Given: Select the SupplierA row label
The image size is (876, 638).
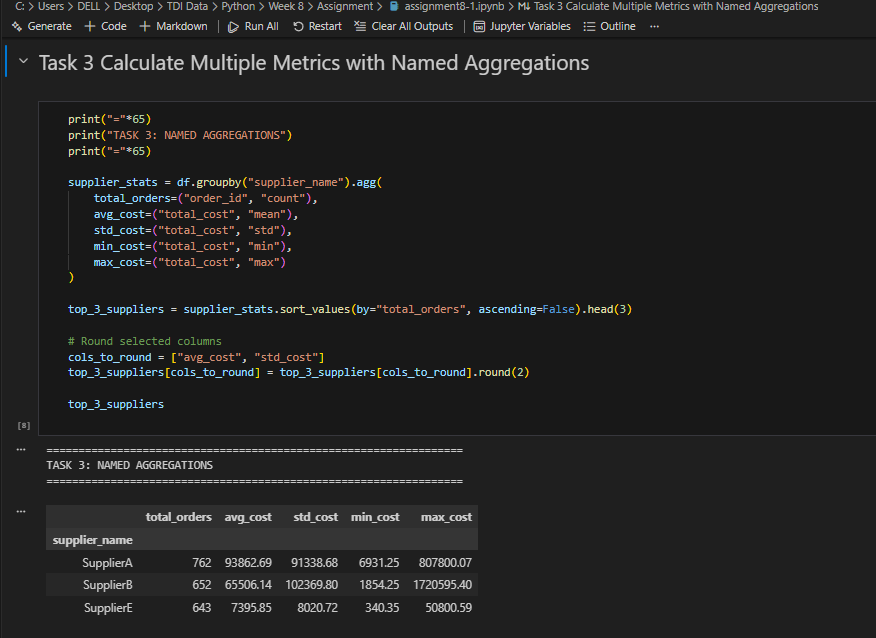Looking at the screenshot, I should (x=107, y=563).
